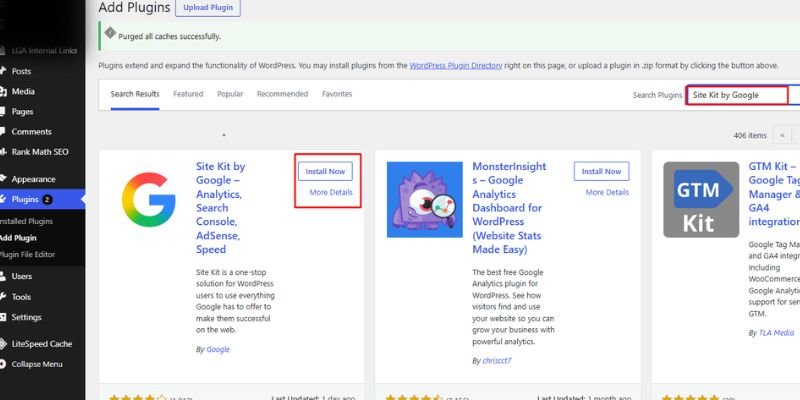The height and width of the screenshot is (400, 800).
Task: Open Rank Math SEO menu
Action: (x=42, y=152)
